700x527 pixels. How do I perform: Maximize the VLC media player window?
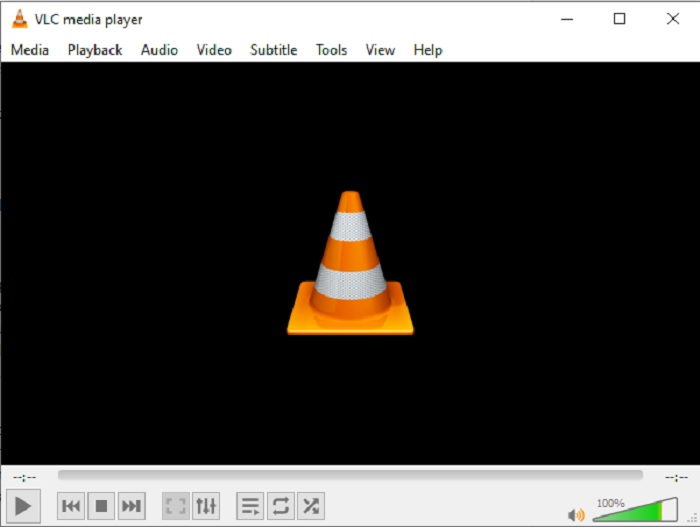click(619, 19)
